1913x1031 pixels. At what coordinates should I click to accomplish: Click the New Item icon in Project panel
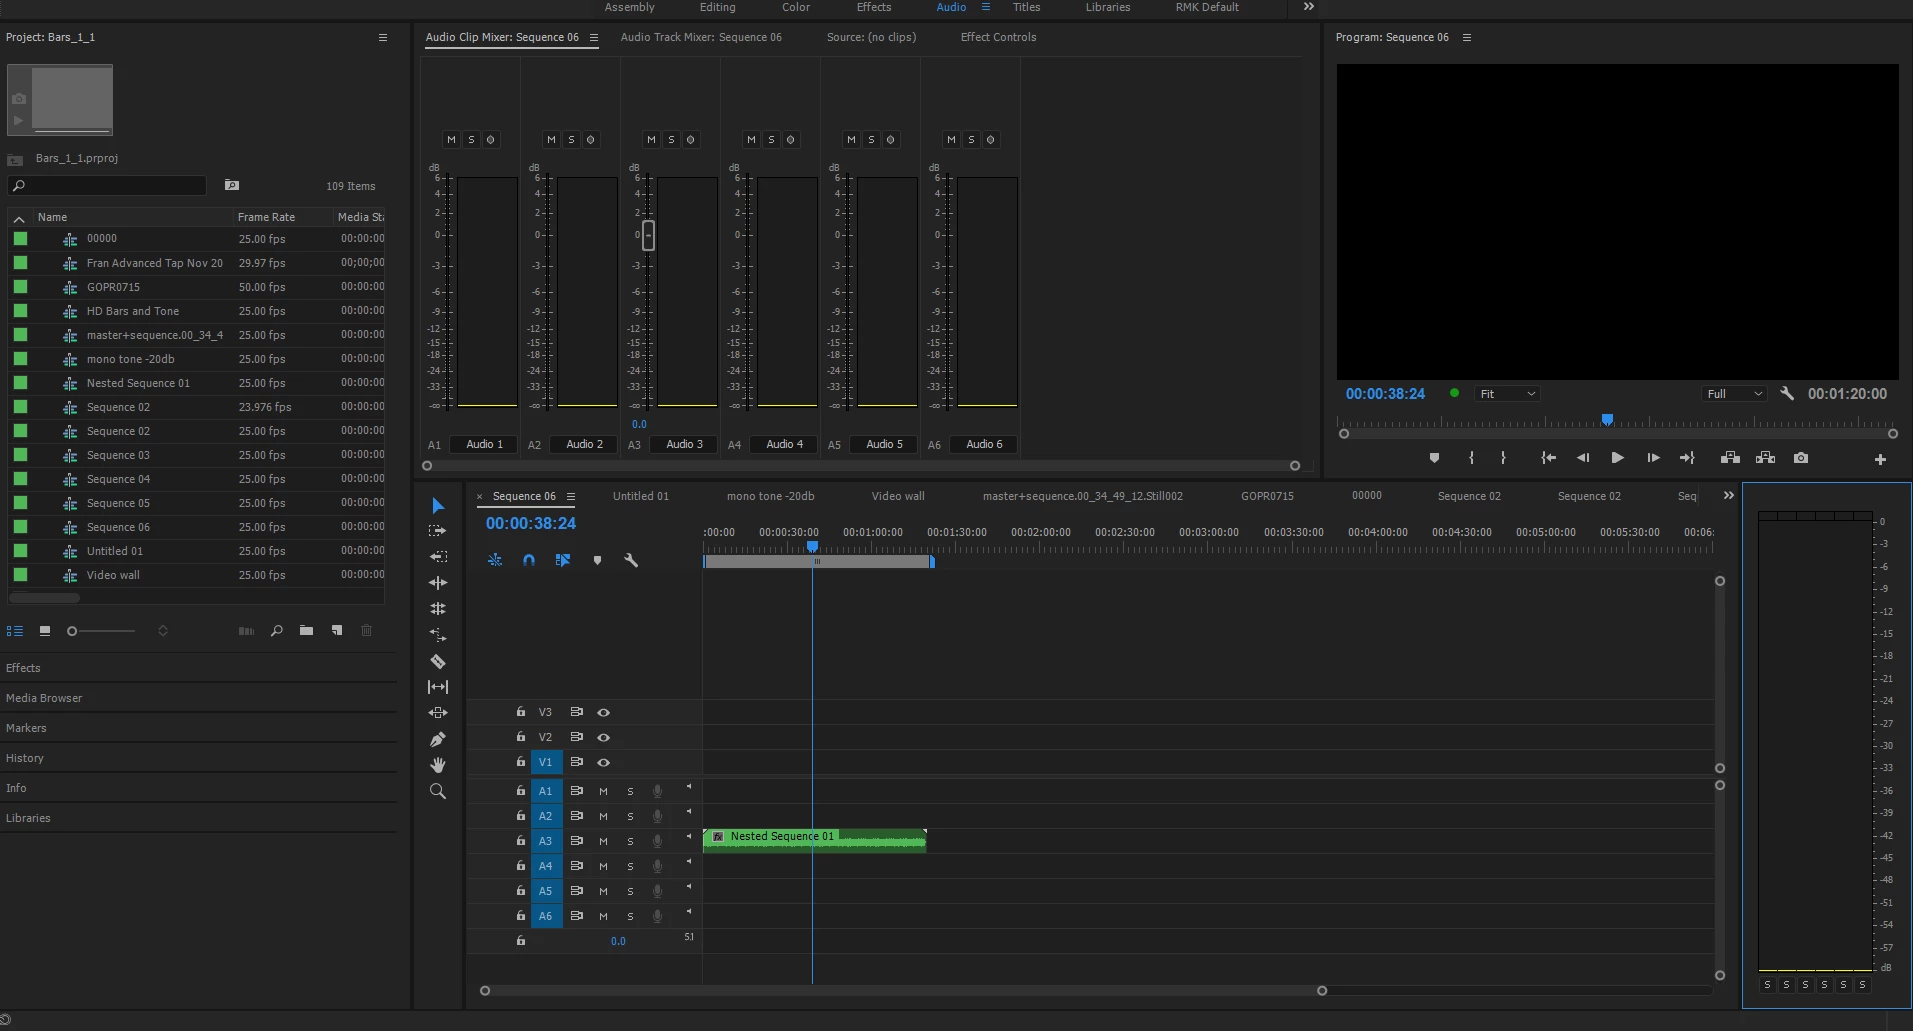click(x=337, y=630)
